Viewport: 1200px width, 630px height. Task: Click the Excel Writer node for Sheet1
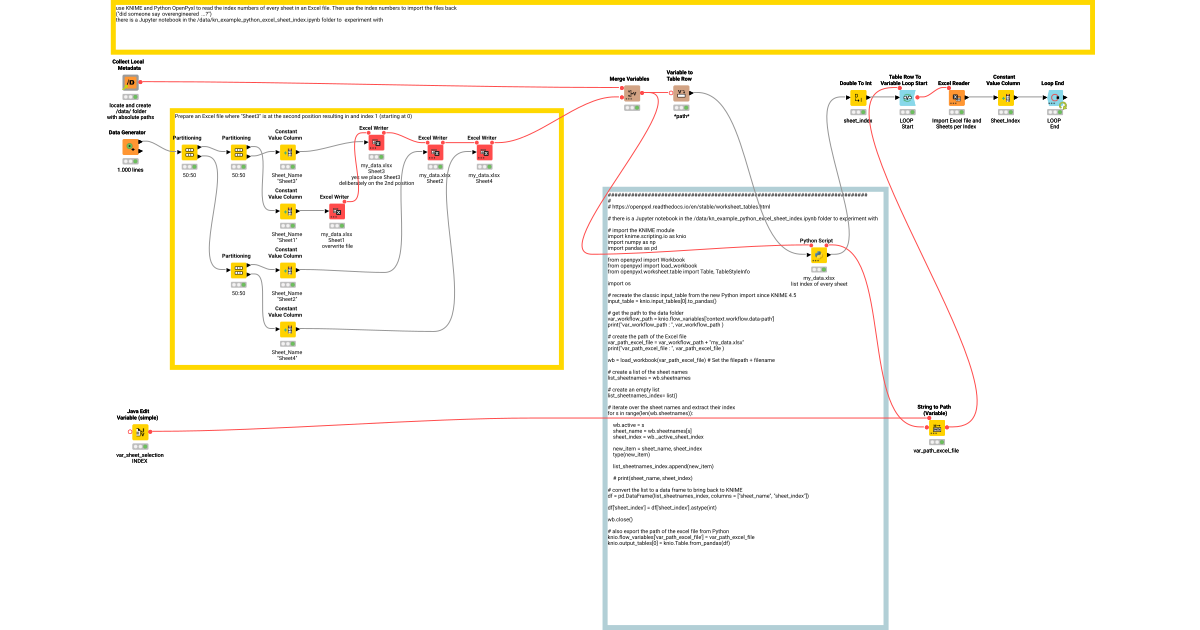(x=337, y=211)
